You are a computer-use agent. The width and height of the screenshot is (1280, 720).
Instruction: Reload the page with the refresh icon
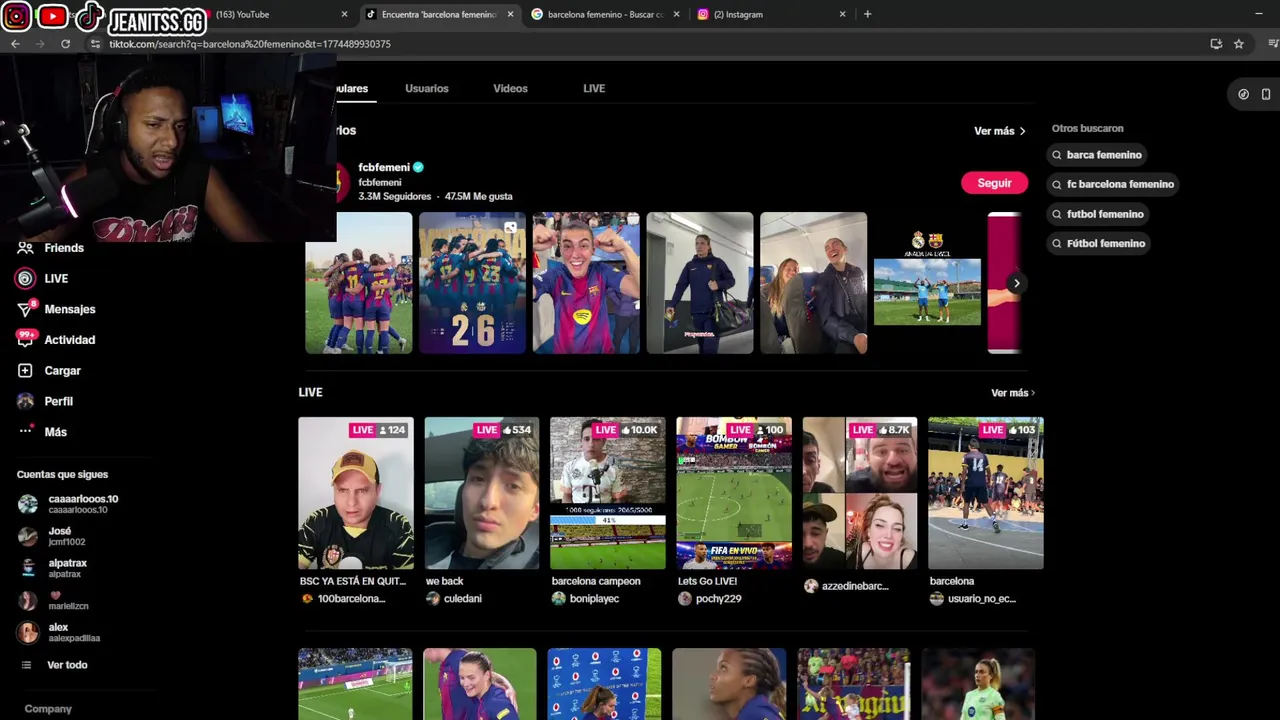65,44
